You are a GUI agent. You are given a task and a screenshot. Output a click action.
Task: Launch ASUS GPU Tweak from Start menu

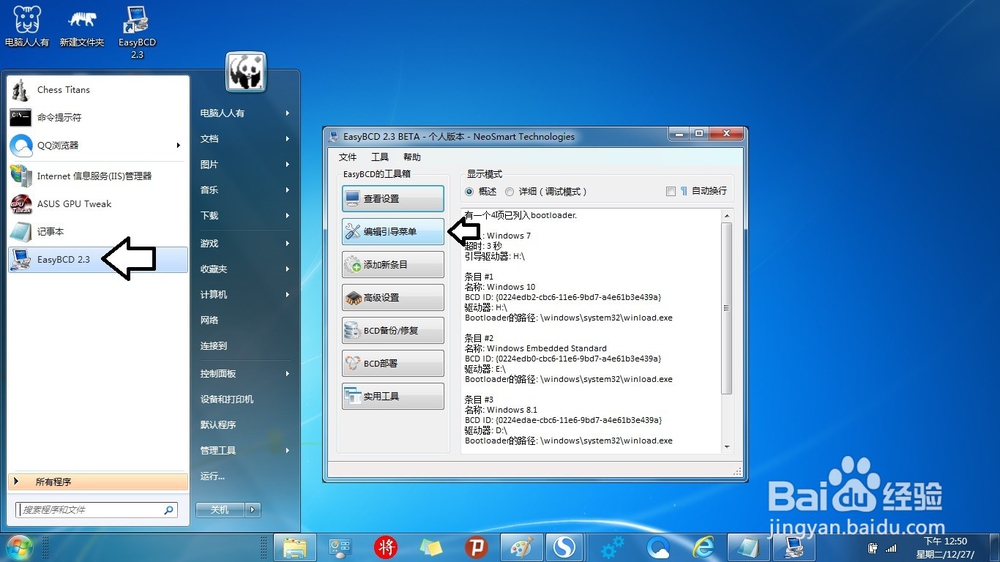[x=98, y=204]
